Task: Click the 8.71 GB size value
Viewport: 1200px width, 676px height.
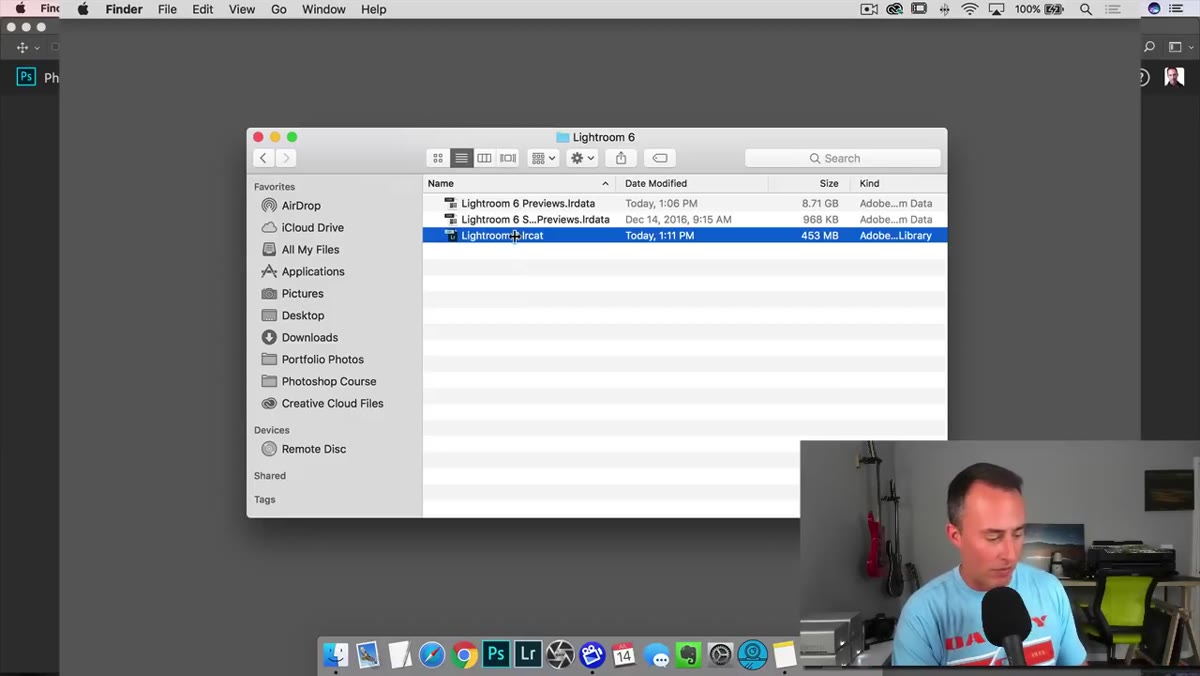Action: (x=819, y=203)
